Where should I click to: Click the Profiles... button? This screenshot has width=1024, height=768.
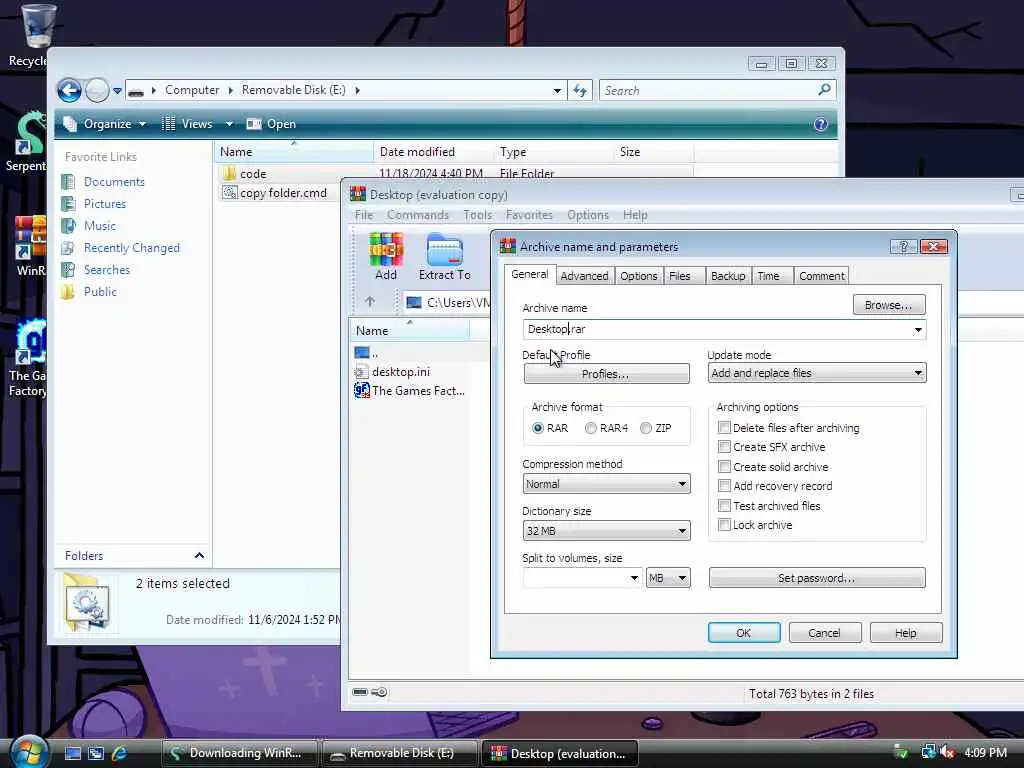pos(606,374)
